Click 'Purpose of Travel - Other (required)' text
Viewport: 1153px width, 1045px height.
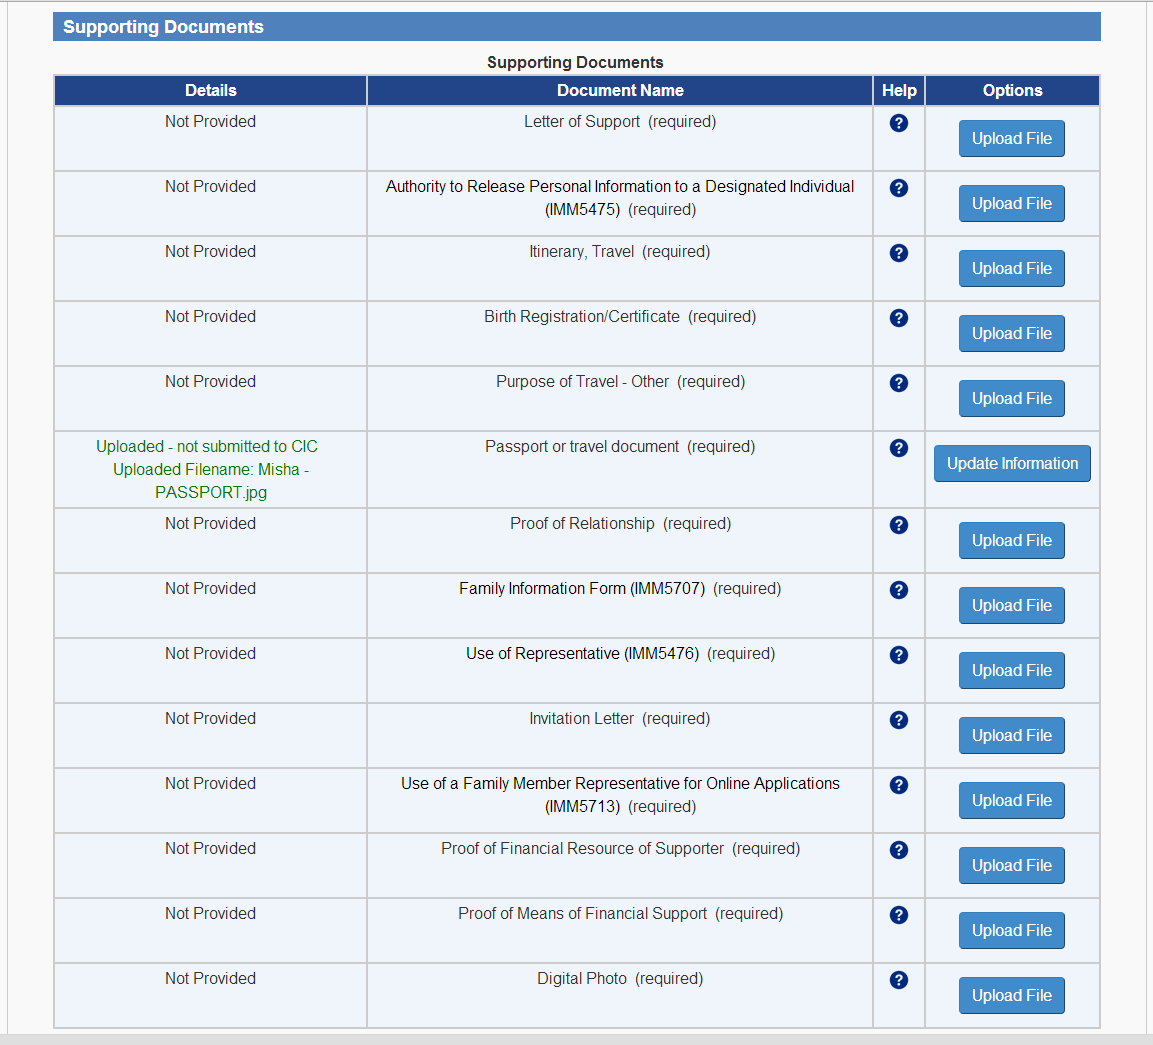620,381
